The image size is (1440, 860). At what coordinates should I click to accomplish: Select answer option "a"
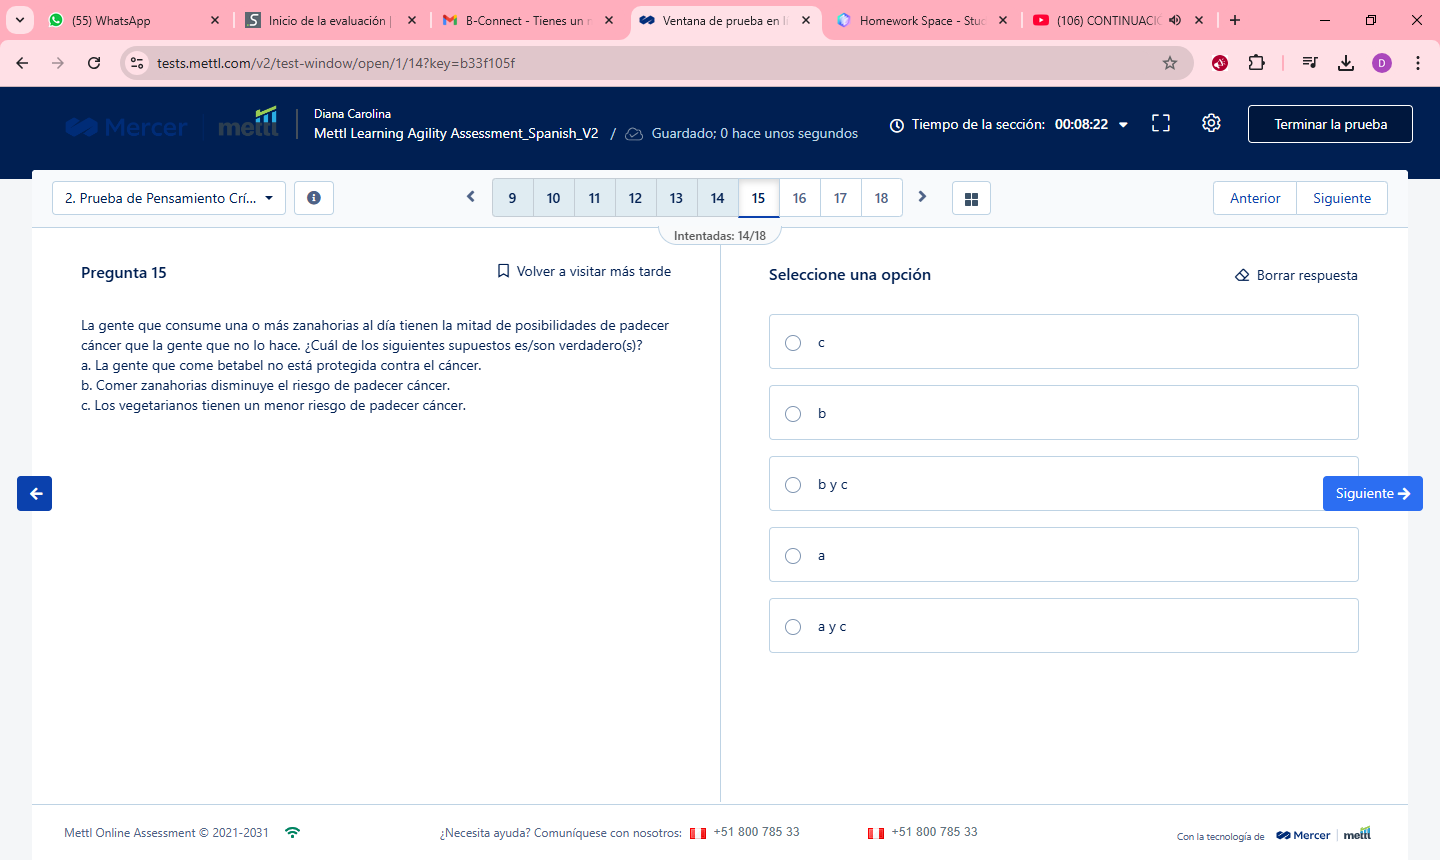point(1063,555)
